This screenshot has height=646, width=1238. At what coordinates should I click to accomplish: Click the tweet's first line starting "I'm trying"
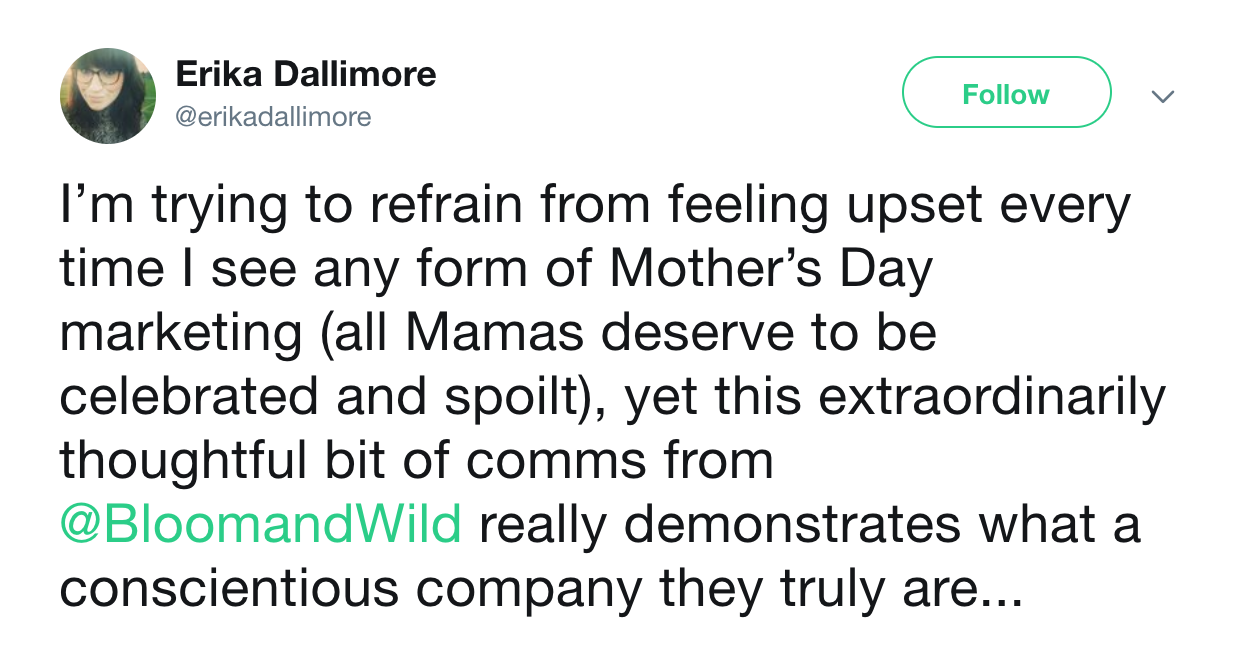[595, 207]
